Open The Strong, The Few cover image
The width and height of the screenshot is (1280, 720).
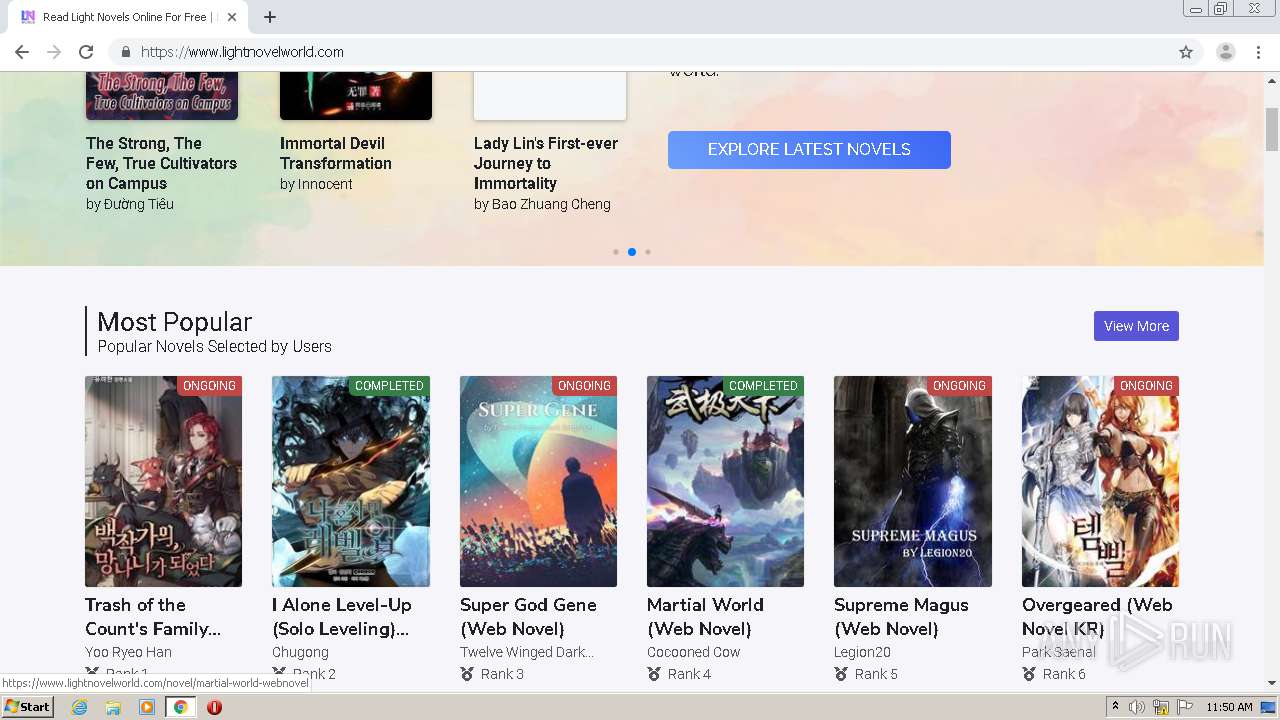click(162, 95)
